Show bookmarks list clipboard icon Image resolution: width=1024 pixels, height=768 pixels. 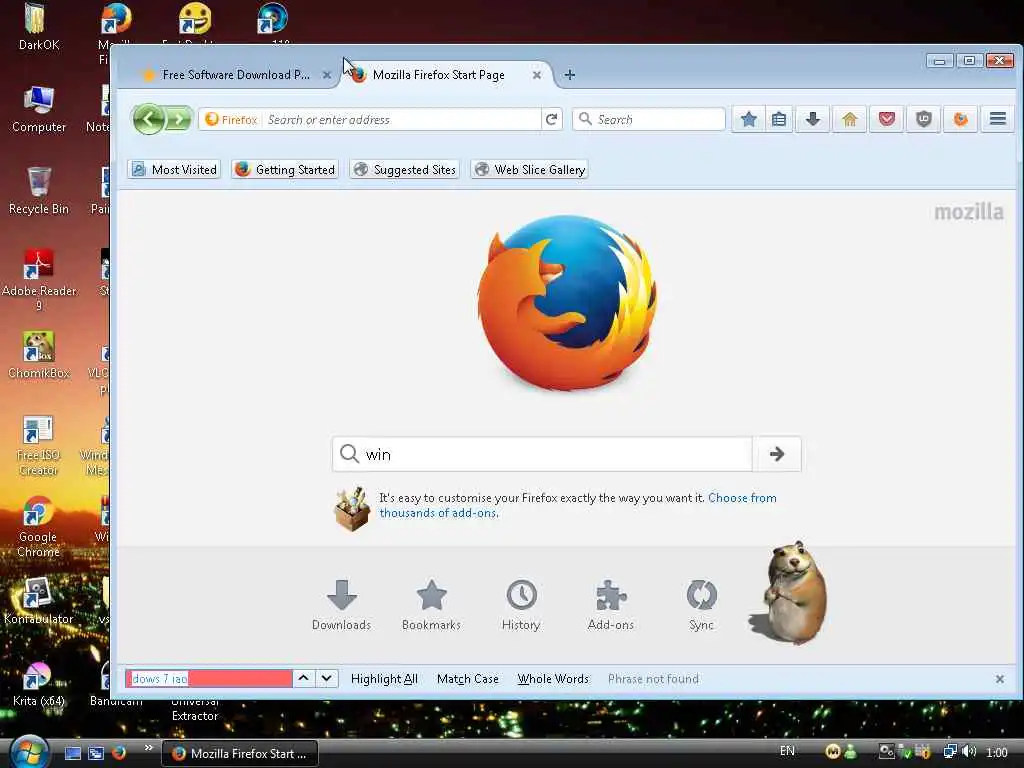(x=779, y=120)
